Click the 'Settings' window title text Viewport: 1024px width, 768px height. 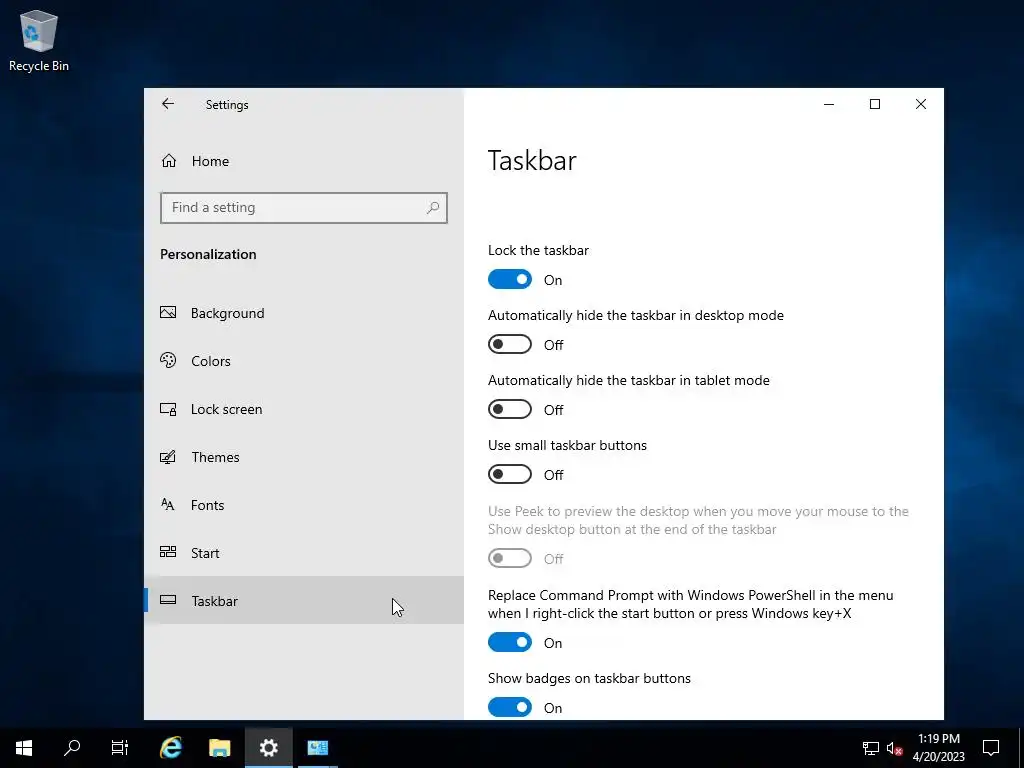point(227,104)
